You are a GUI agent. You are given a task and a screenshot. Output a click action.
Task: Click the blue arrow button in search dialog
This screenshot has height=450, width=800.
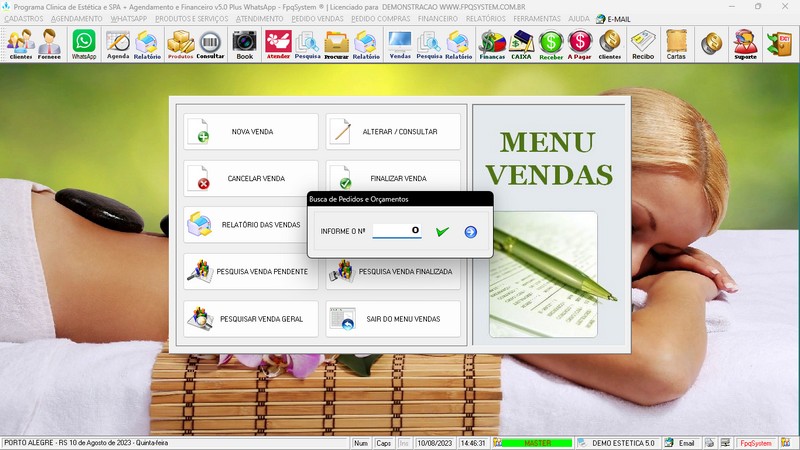tap(470, 232)
